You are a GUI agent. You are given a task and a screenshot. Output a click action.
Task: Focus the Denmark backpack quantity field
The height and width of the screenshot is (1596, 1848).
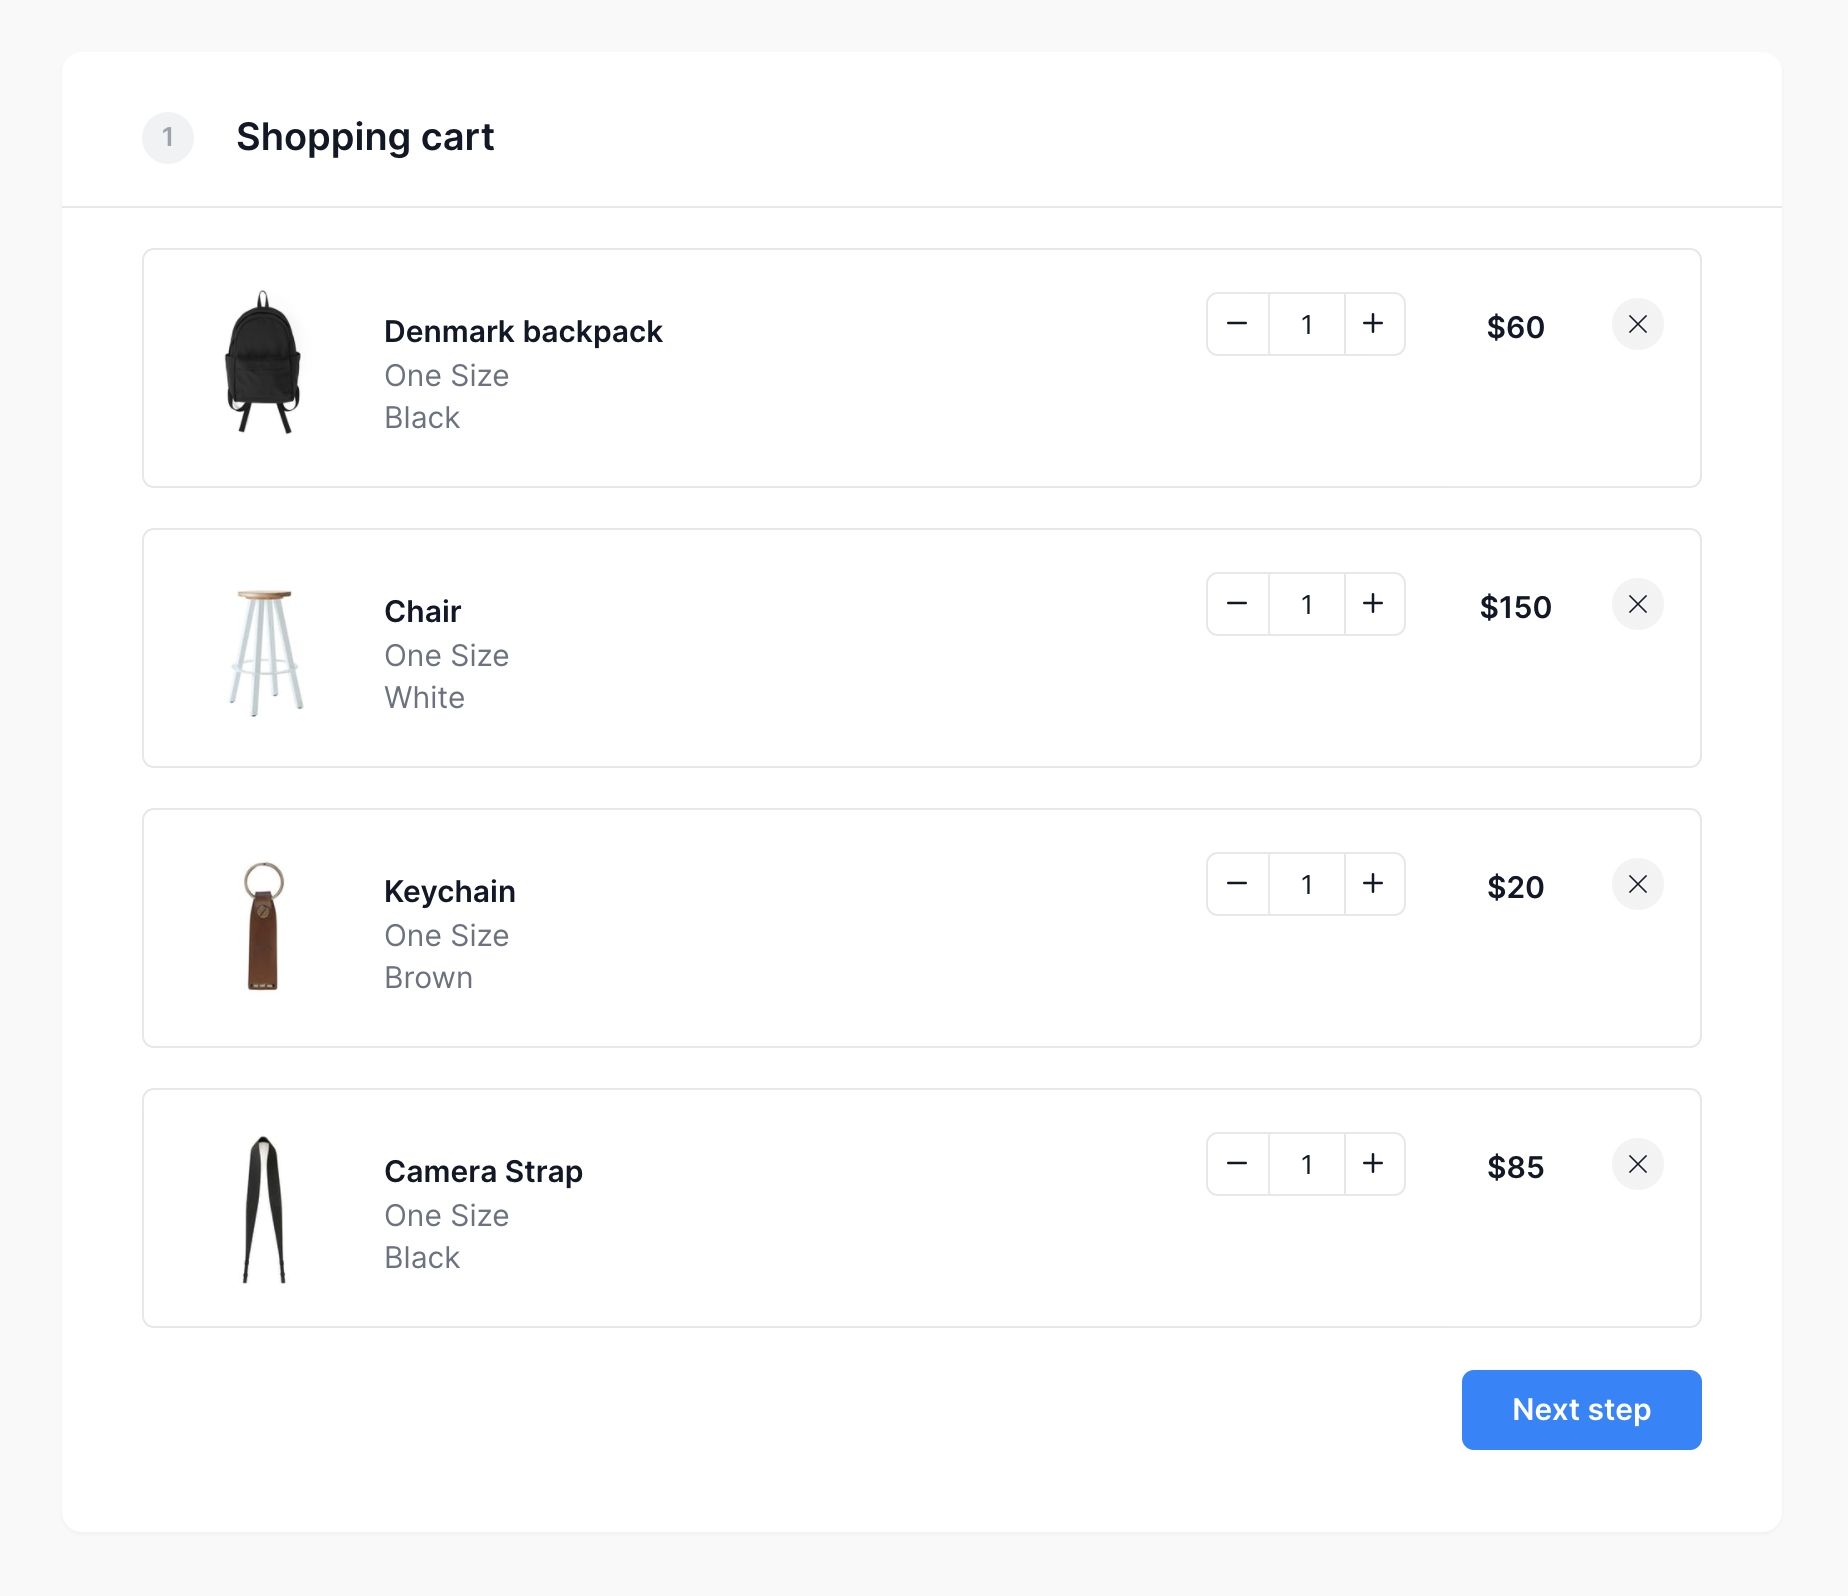tap(1306, 324)
